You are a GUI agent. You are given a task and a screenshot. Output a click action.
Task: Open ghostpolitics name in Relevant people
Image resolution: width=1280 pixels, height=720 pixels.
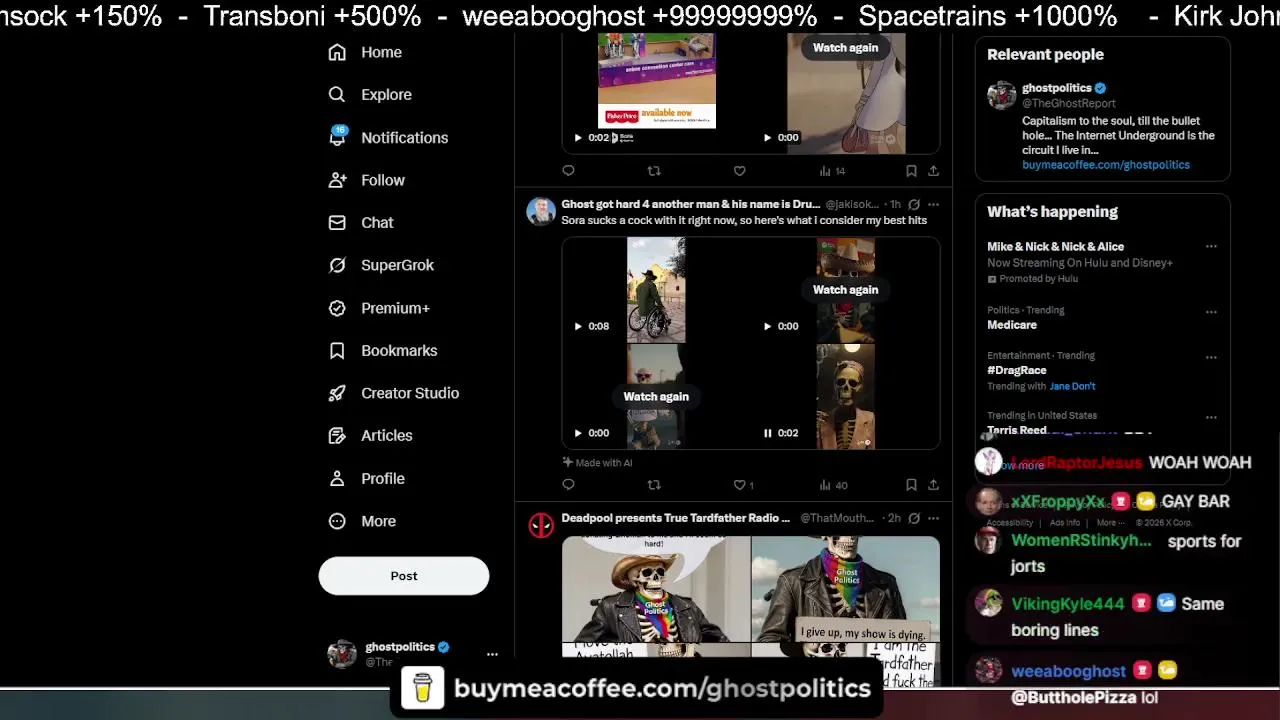pos(1056,88)
